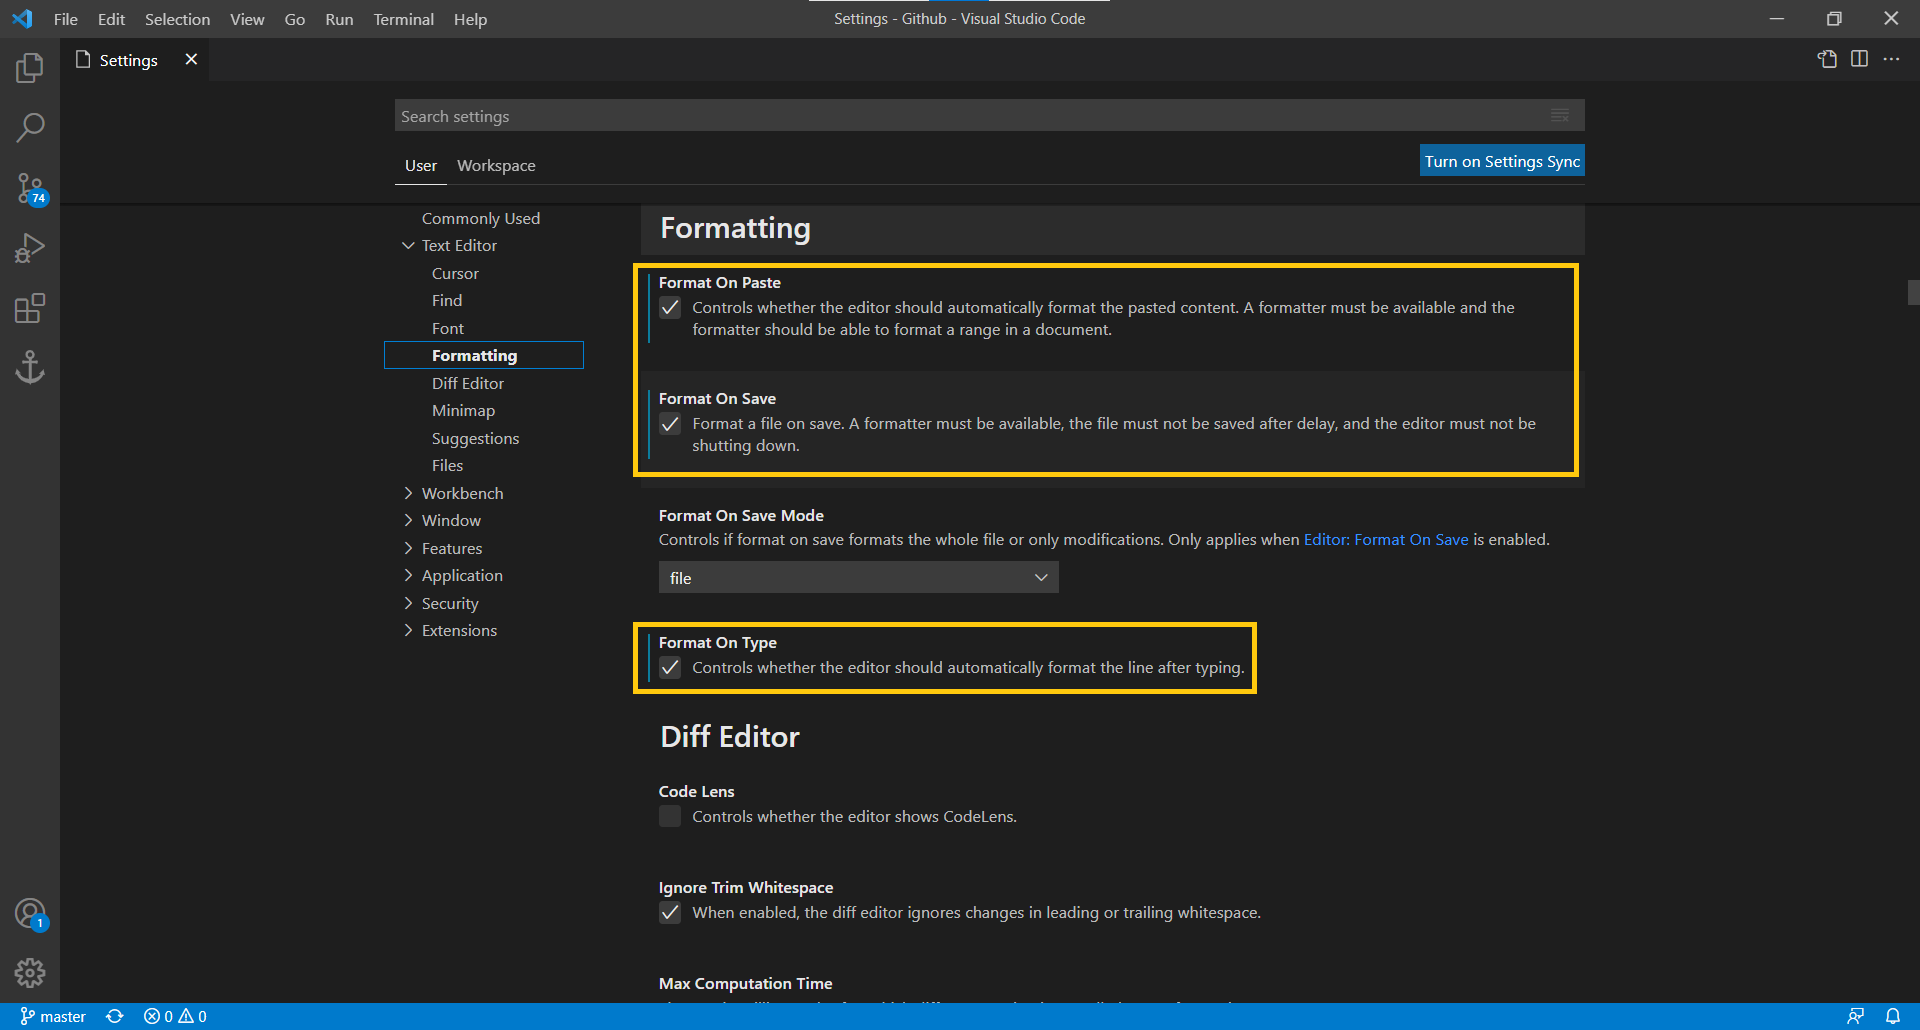Expand the Security settings section

tap(408, 603)
